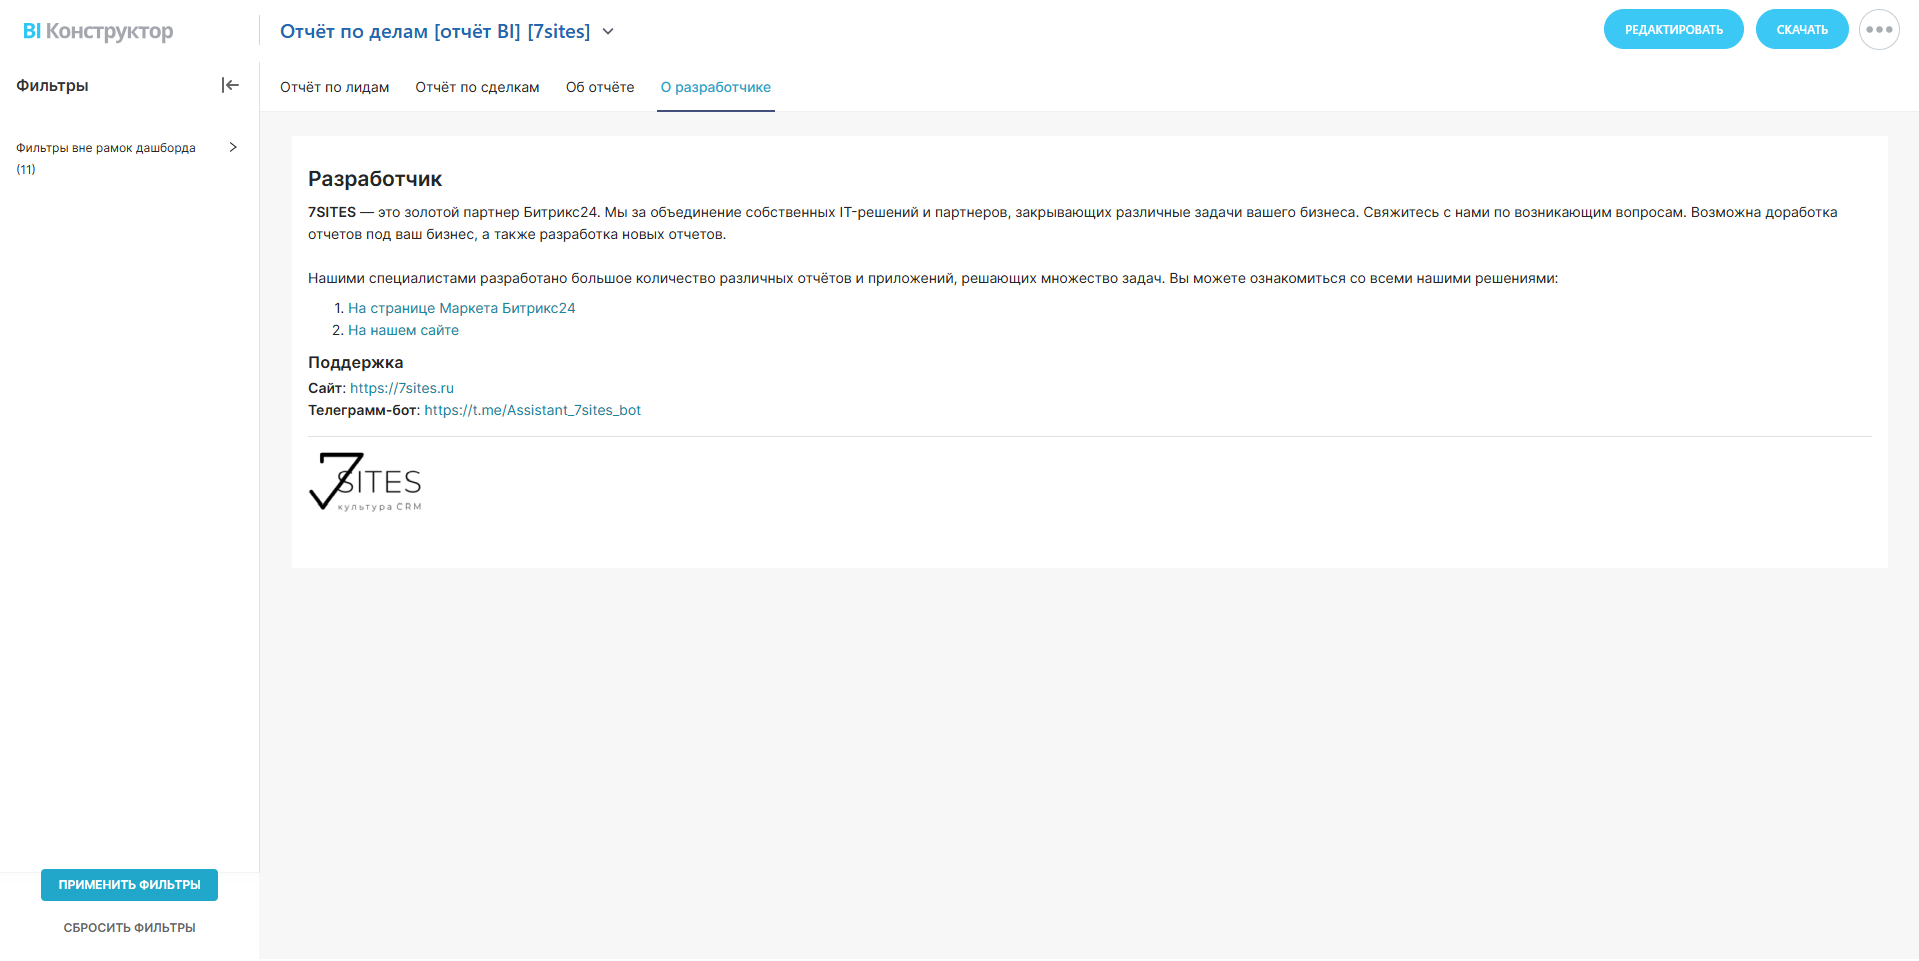The width and height of the screenshot is (1919, 961).
Task: Switch to Отчёт по лидам tab
Action: [x=335, y=87]
